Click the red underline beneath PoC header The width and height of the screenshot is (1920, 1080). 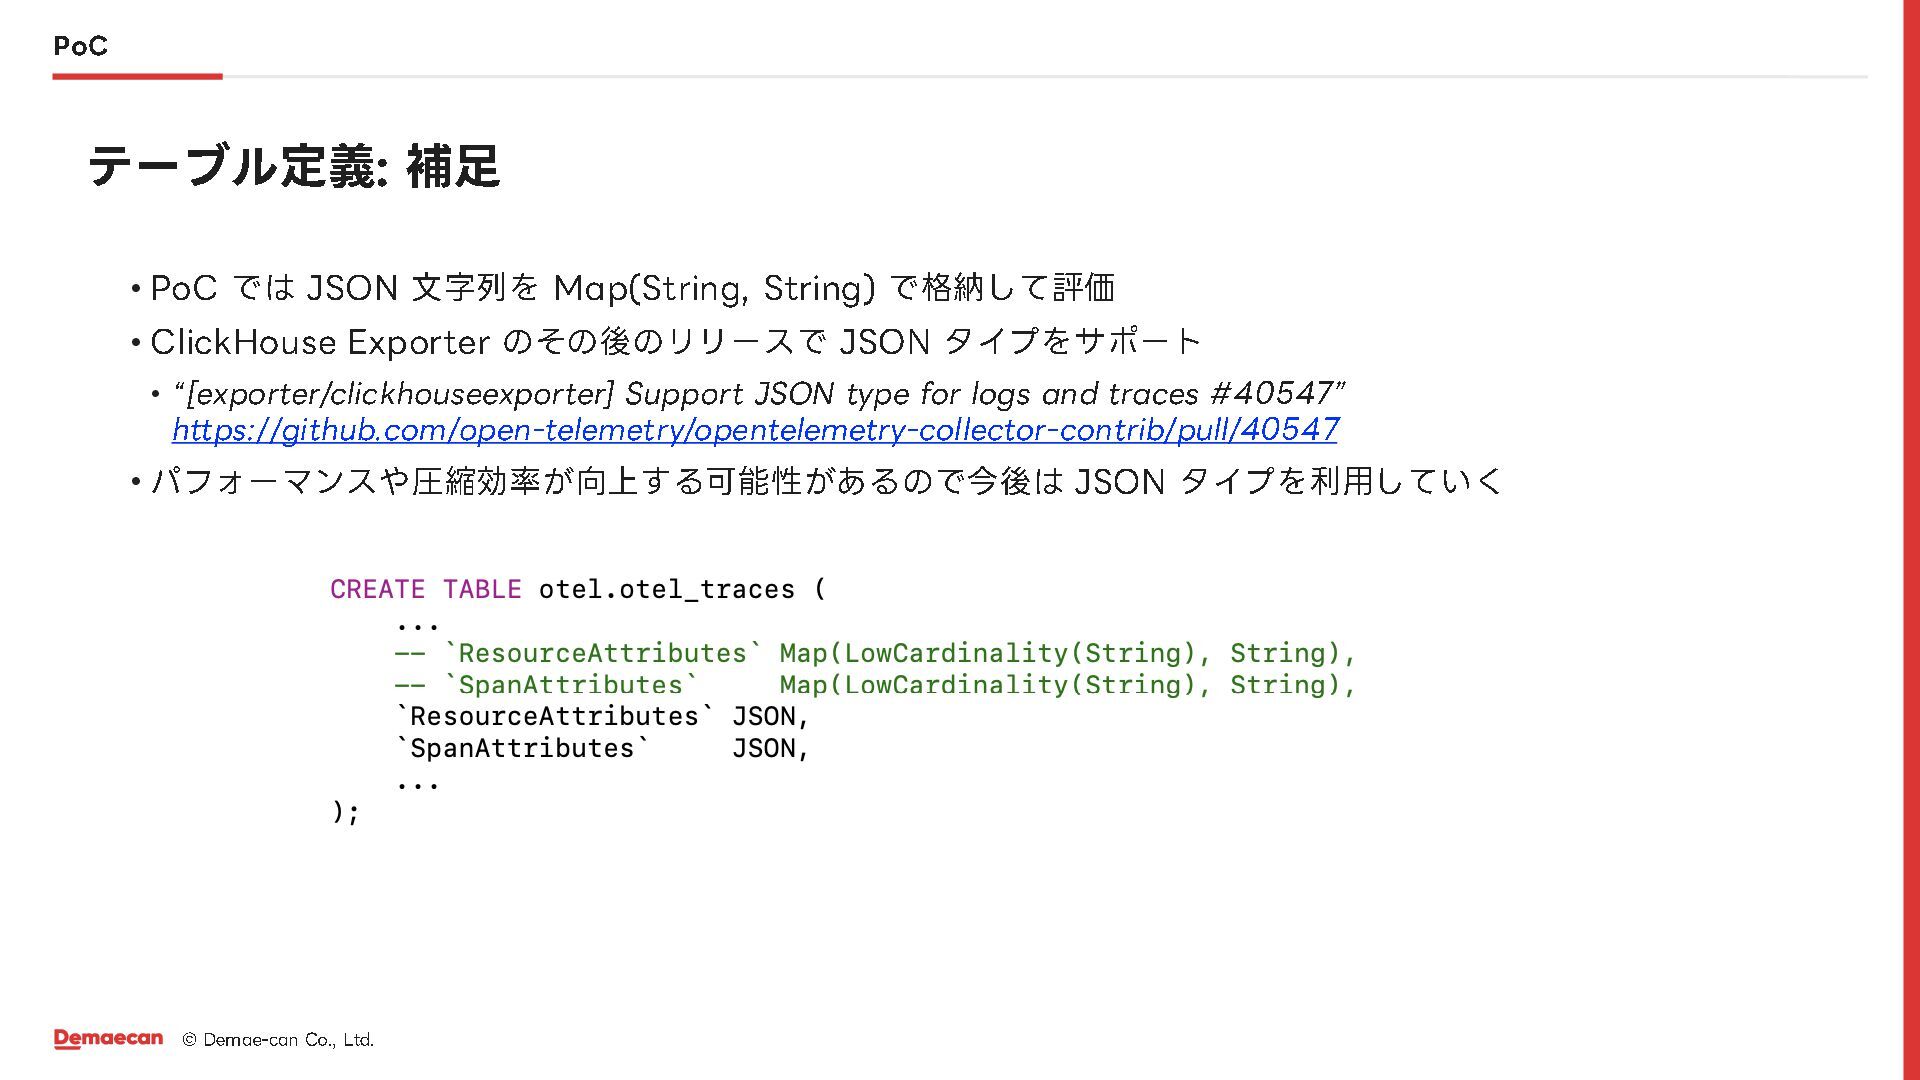tap(137, 76)
